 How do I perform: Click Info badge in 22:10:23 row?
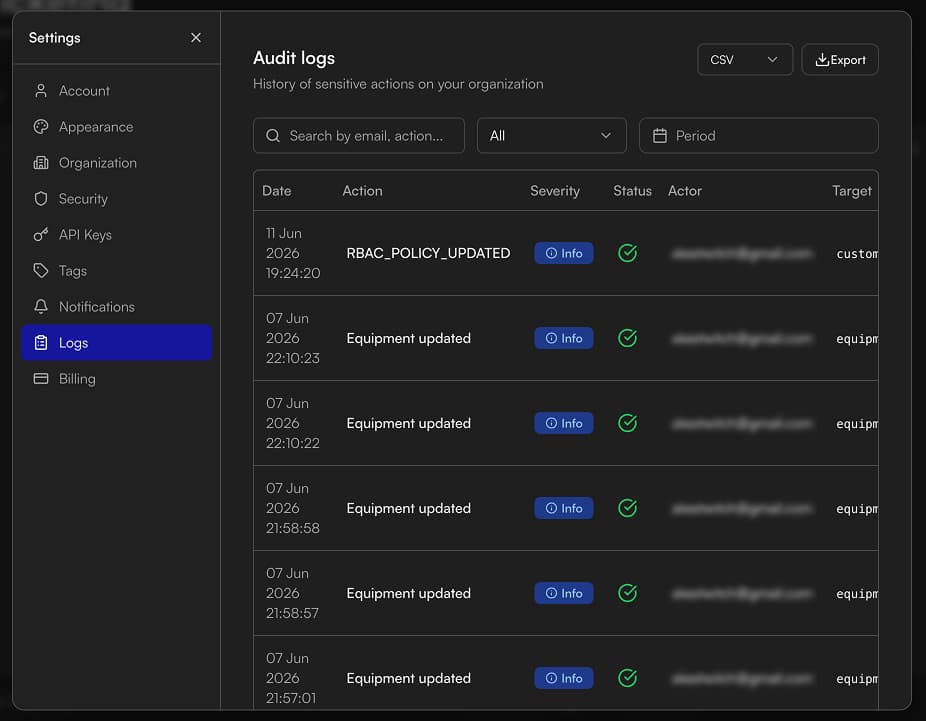(563, 338)
